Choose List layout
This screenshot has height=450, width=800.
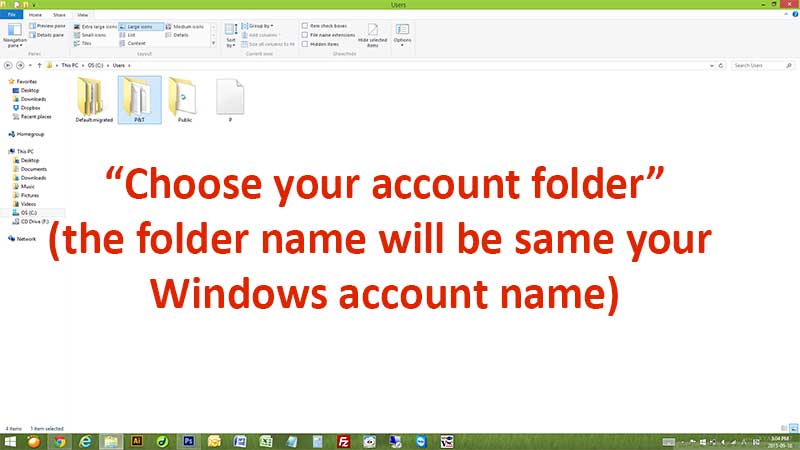click(128, 35)
